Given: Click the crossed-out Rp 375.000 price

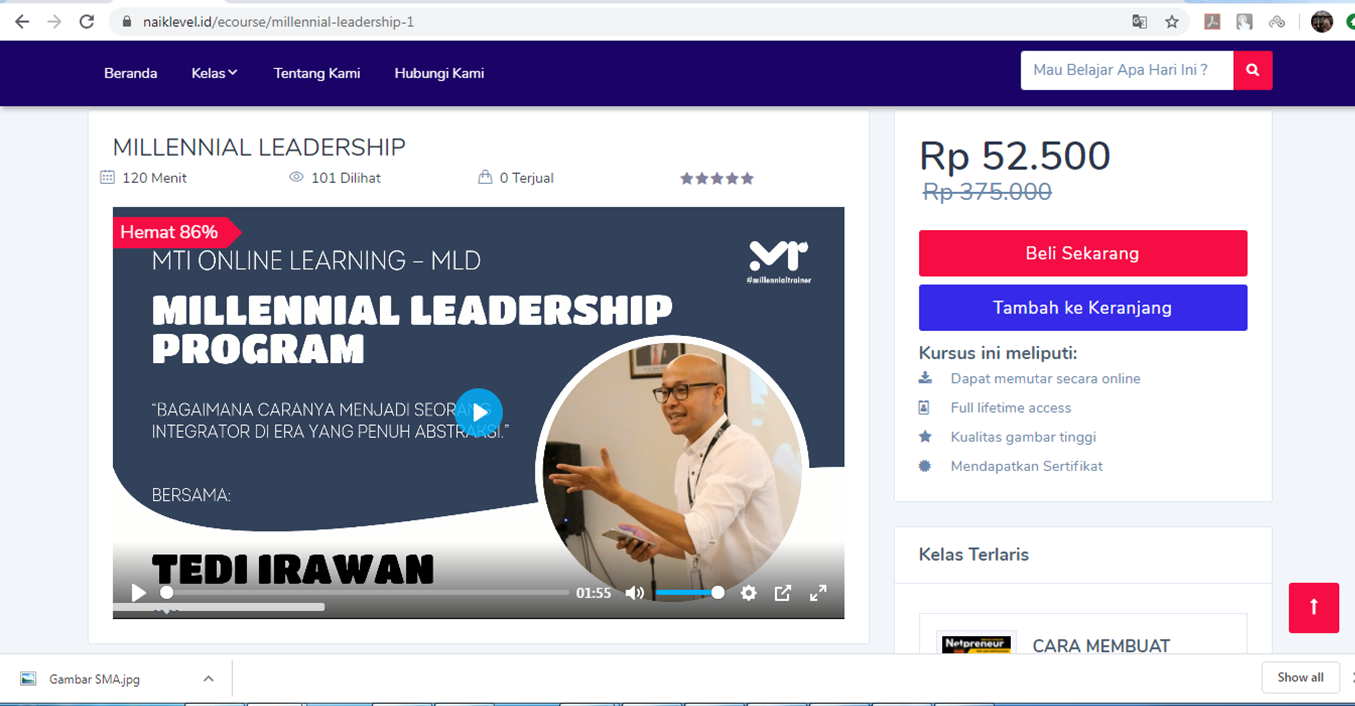Looking at the screenshot, I should click(987, 192).
